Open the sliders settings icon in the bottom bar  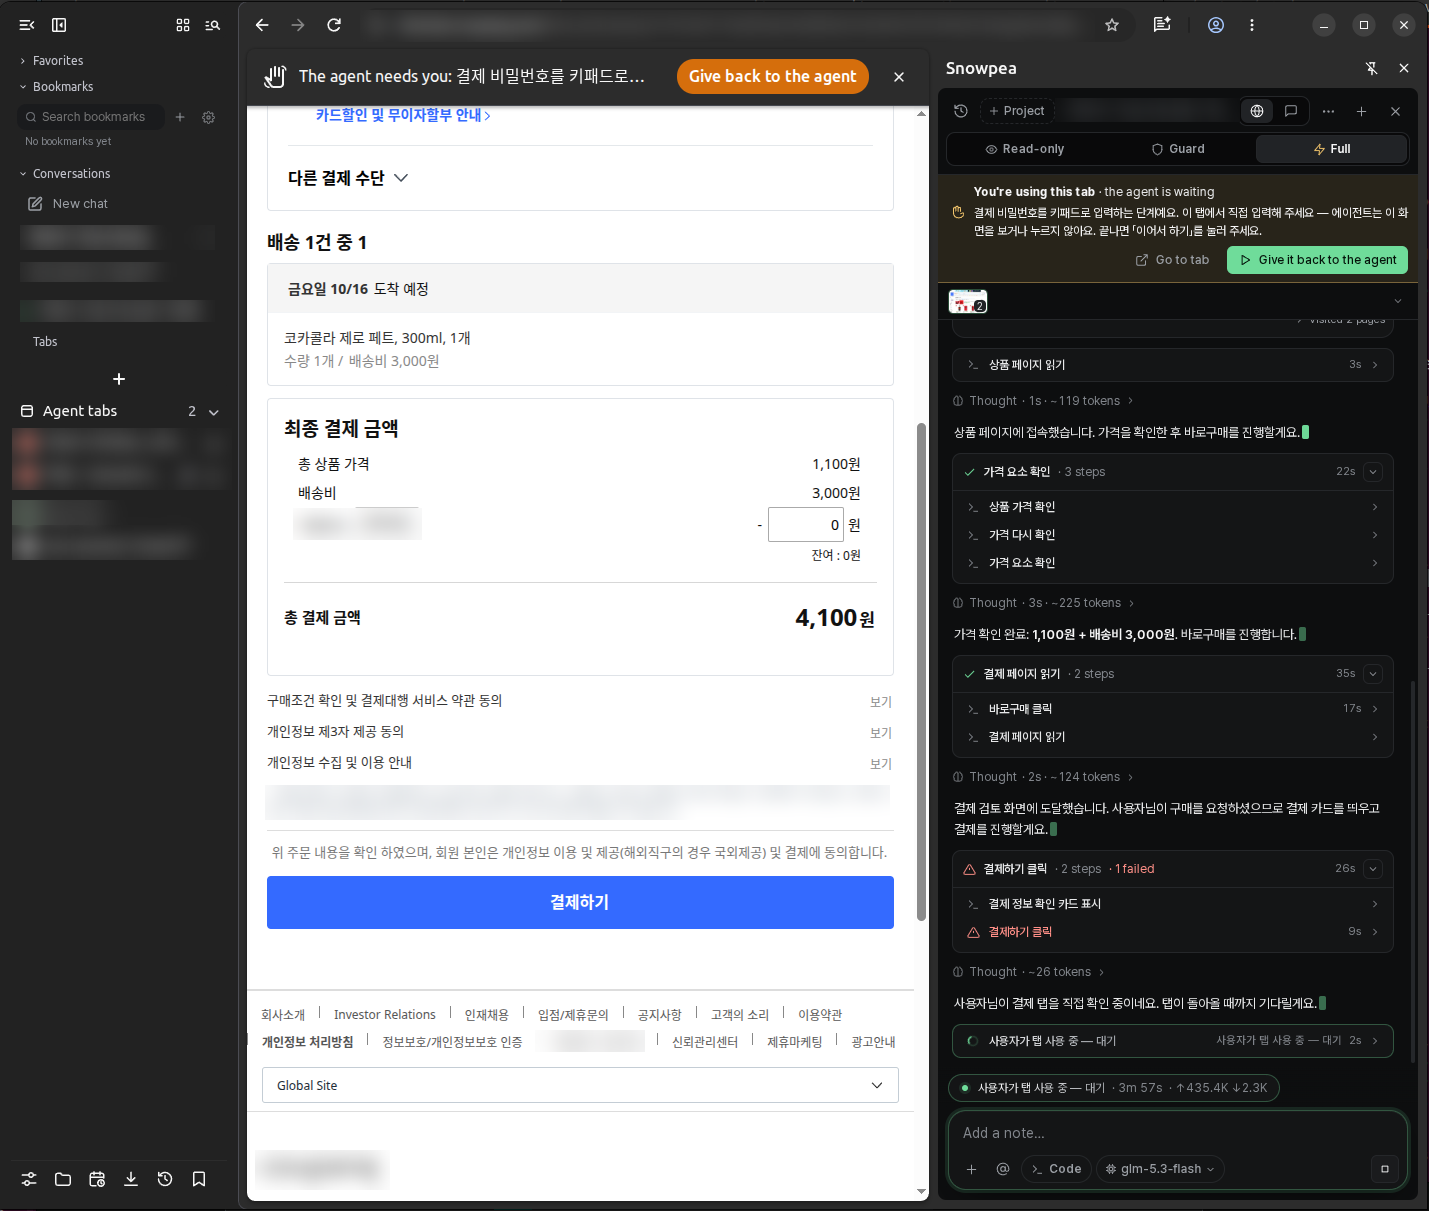click(29, 1179)
